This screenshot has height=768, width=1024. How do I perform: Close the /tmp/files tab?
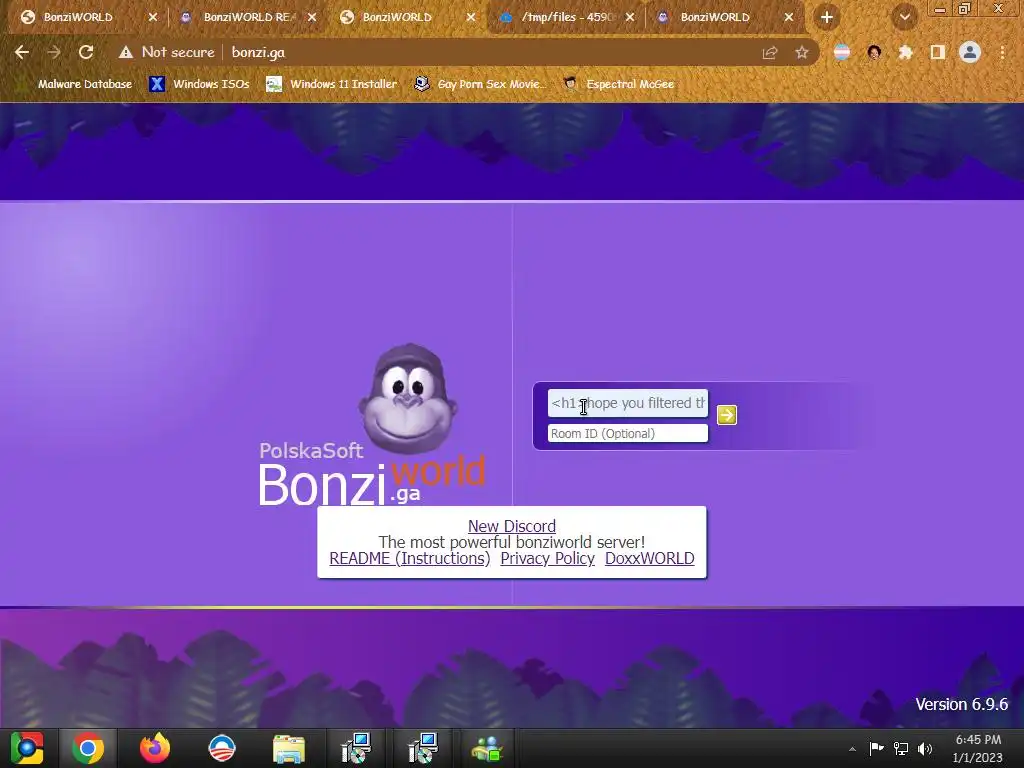[x=630, y=18]
